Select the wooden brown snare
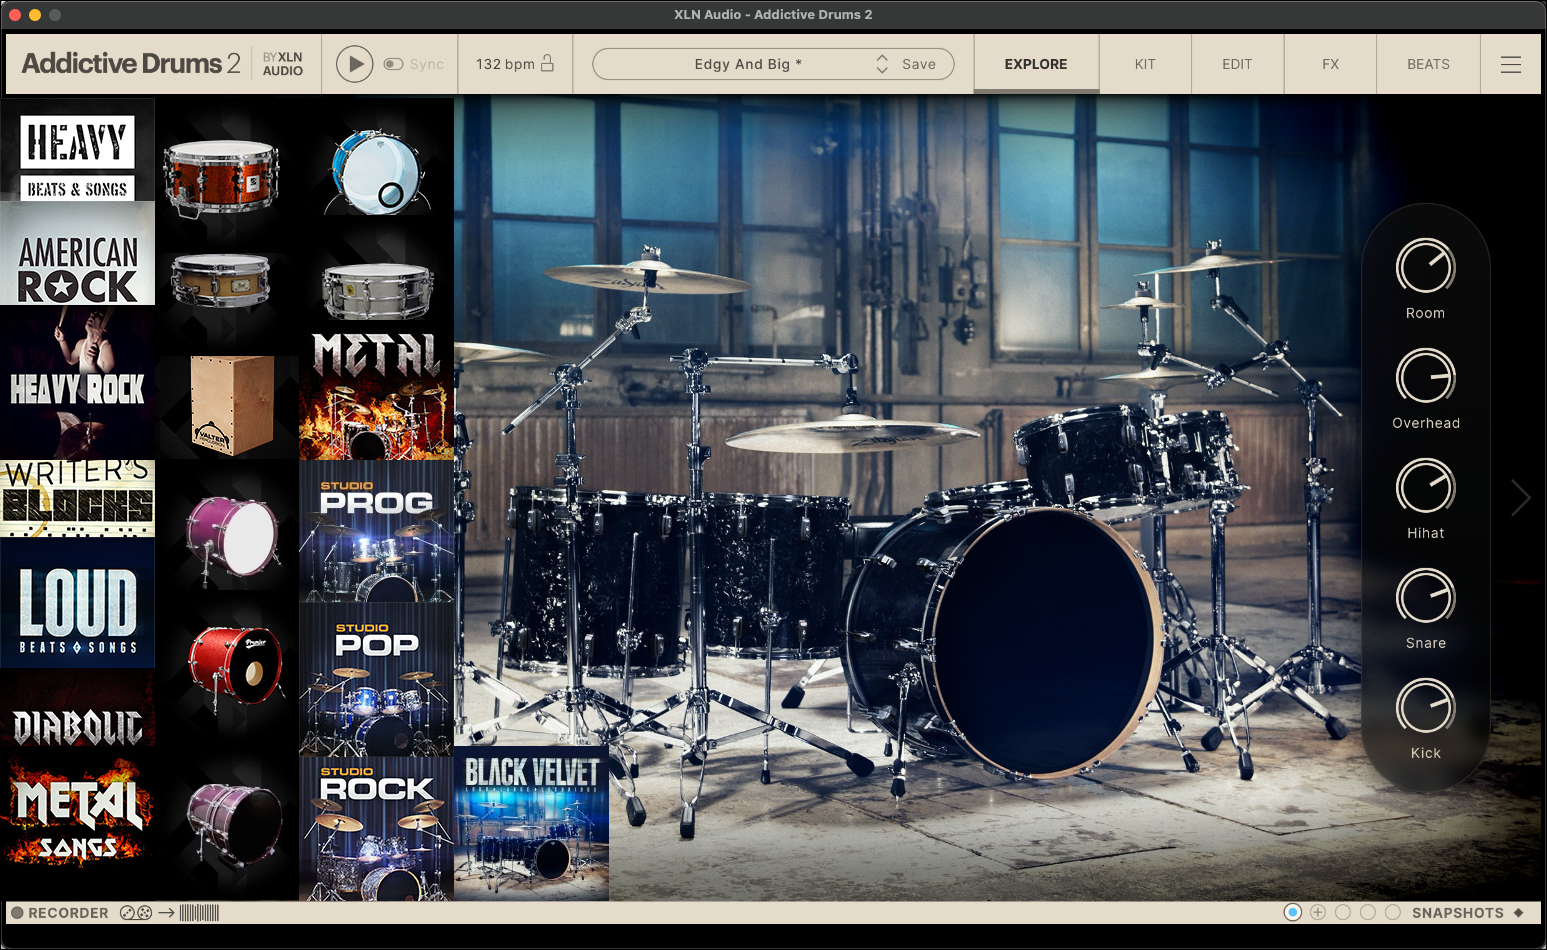Viewport: 1547px width, 950px height. pyautogui.click(x=221, y=280)
